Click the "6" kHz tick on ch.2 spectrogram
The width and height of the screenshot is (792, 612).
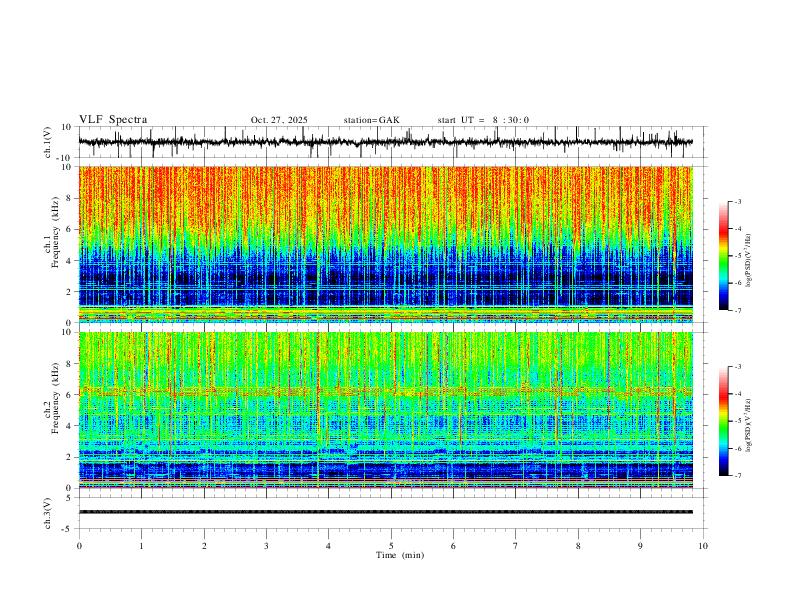point(70,395)
